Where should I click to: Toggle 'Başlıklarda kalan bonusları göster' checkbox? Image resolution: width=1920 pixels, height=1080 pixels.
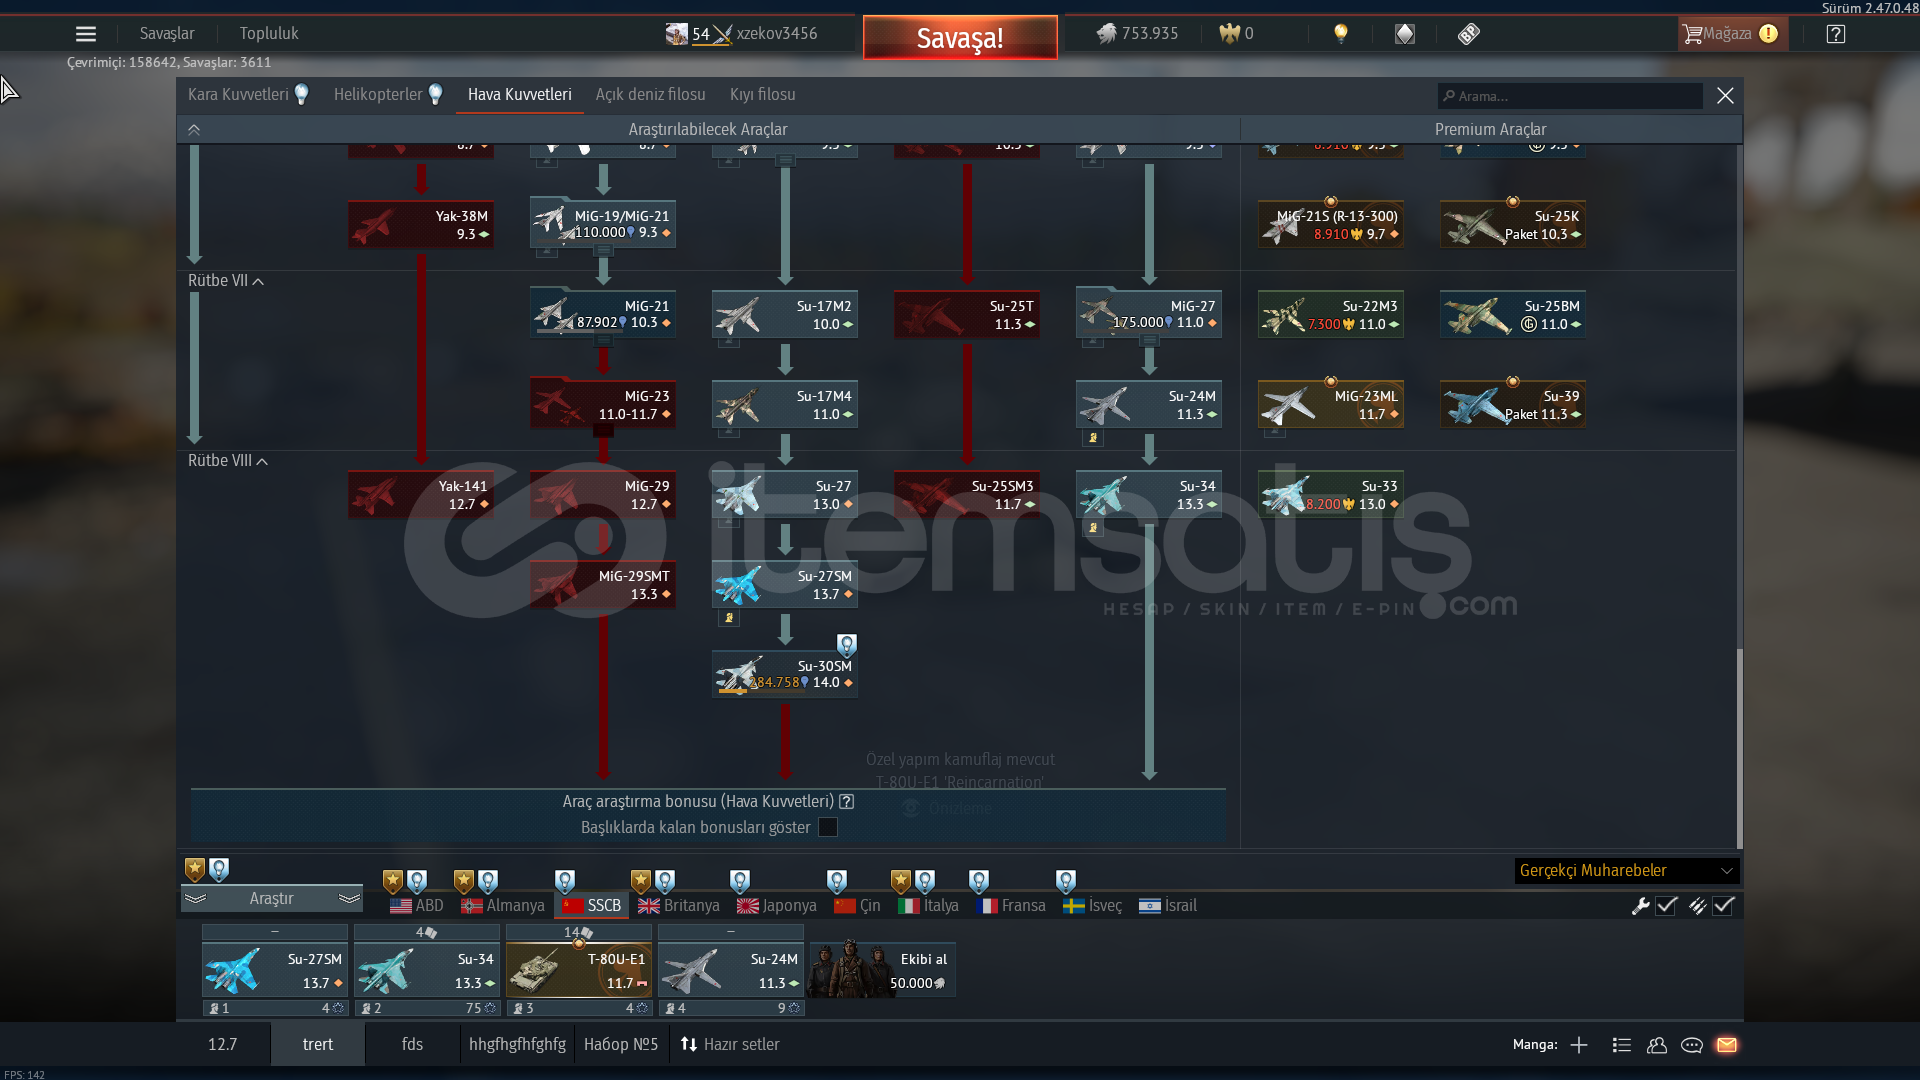[x=828, y=828]
